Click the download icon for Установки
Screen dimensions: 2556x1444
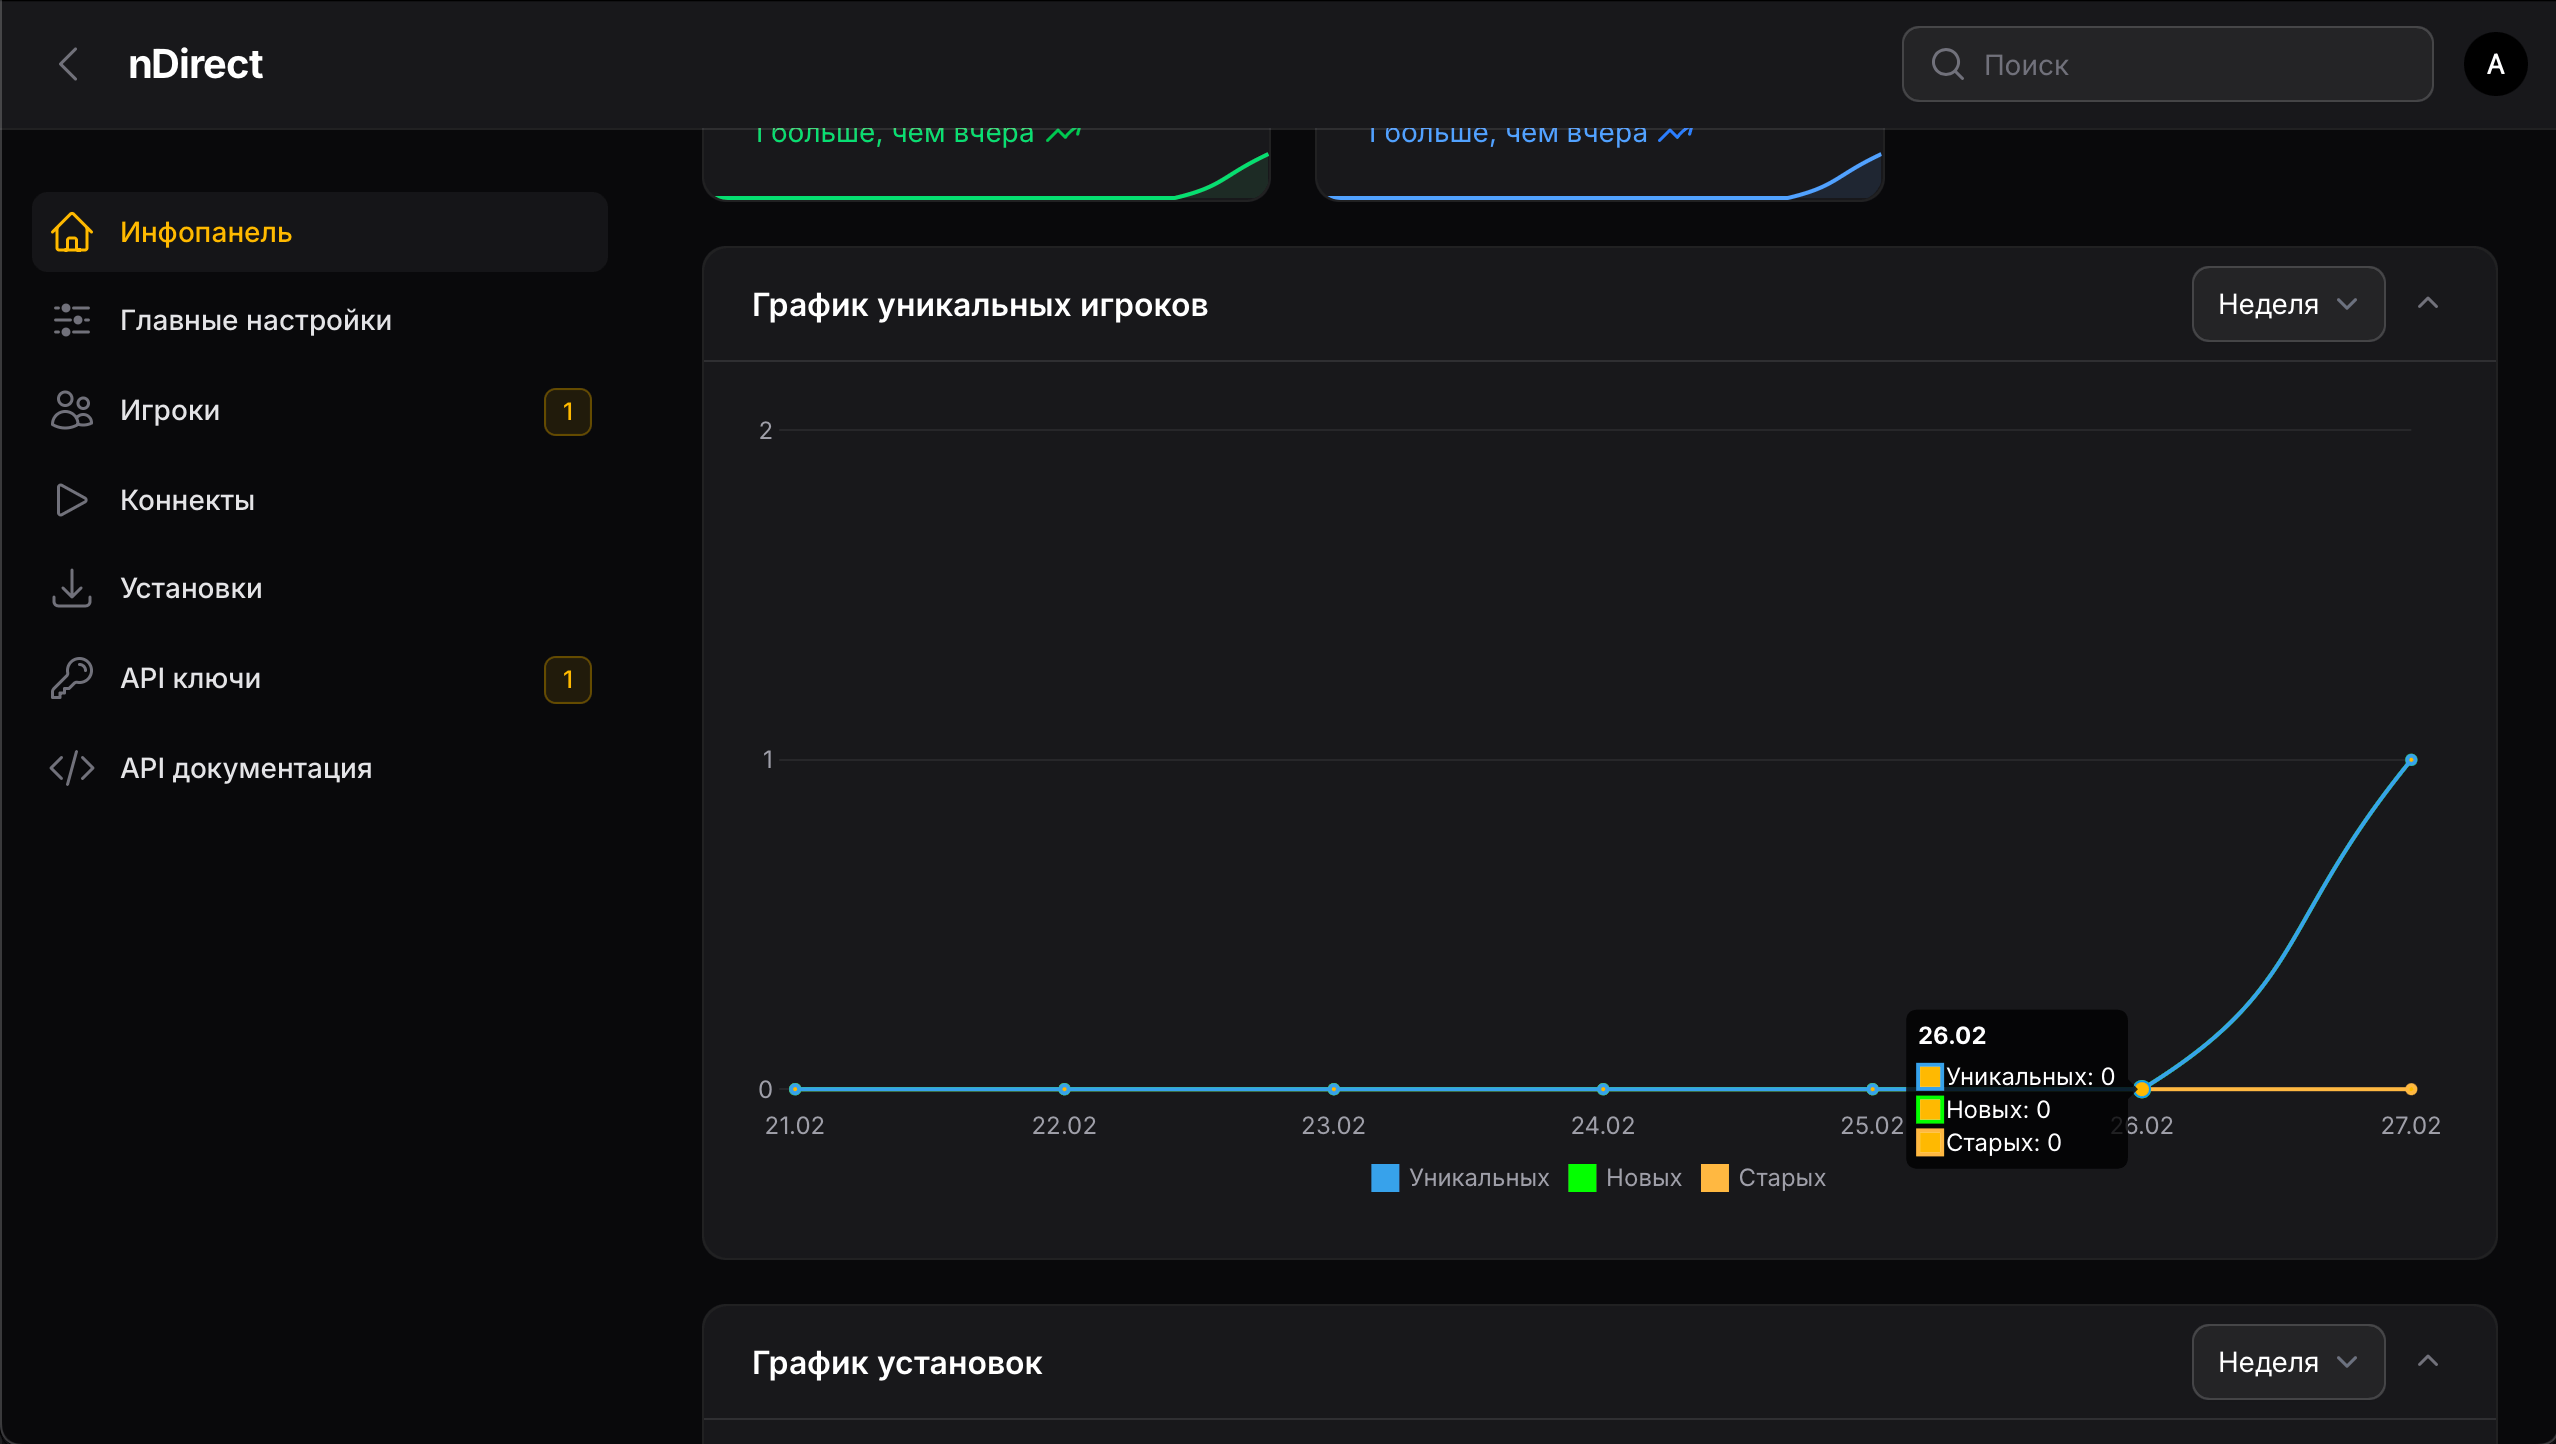[x=72, y=588]
